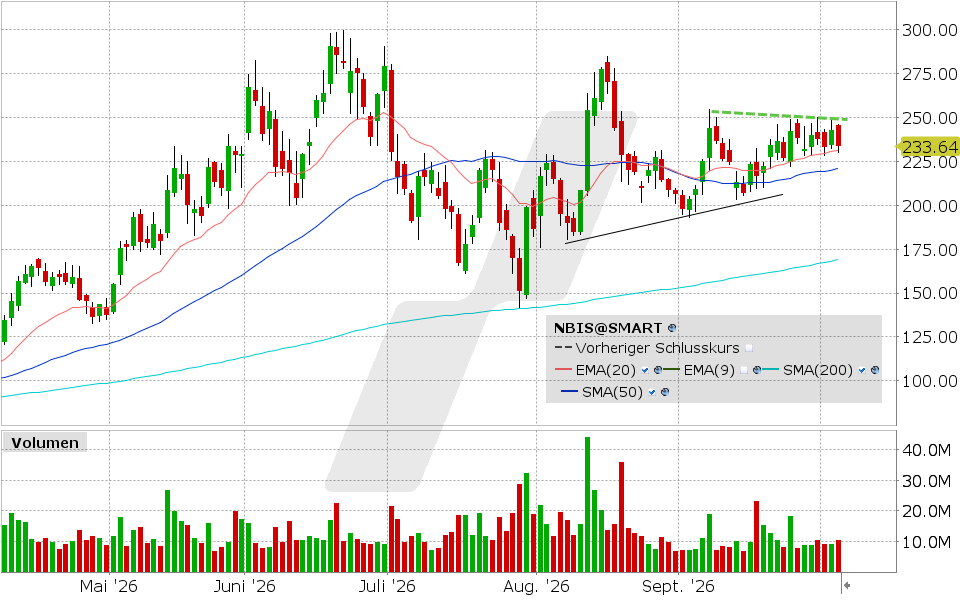The image size is (960, 600).
Task: Click the SMA(50) legend label
Action: pyautogui.click(x=612, y=392)
